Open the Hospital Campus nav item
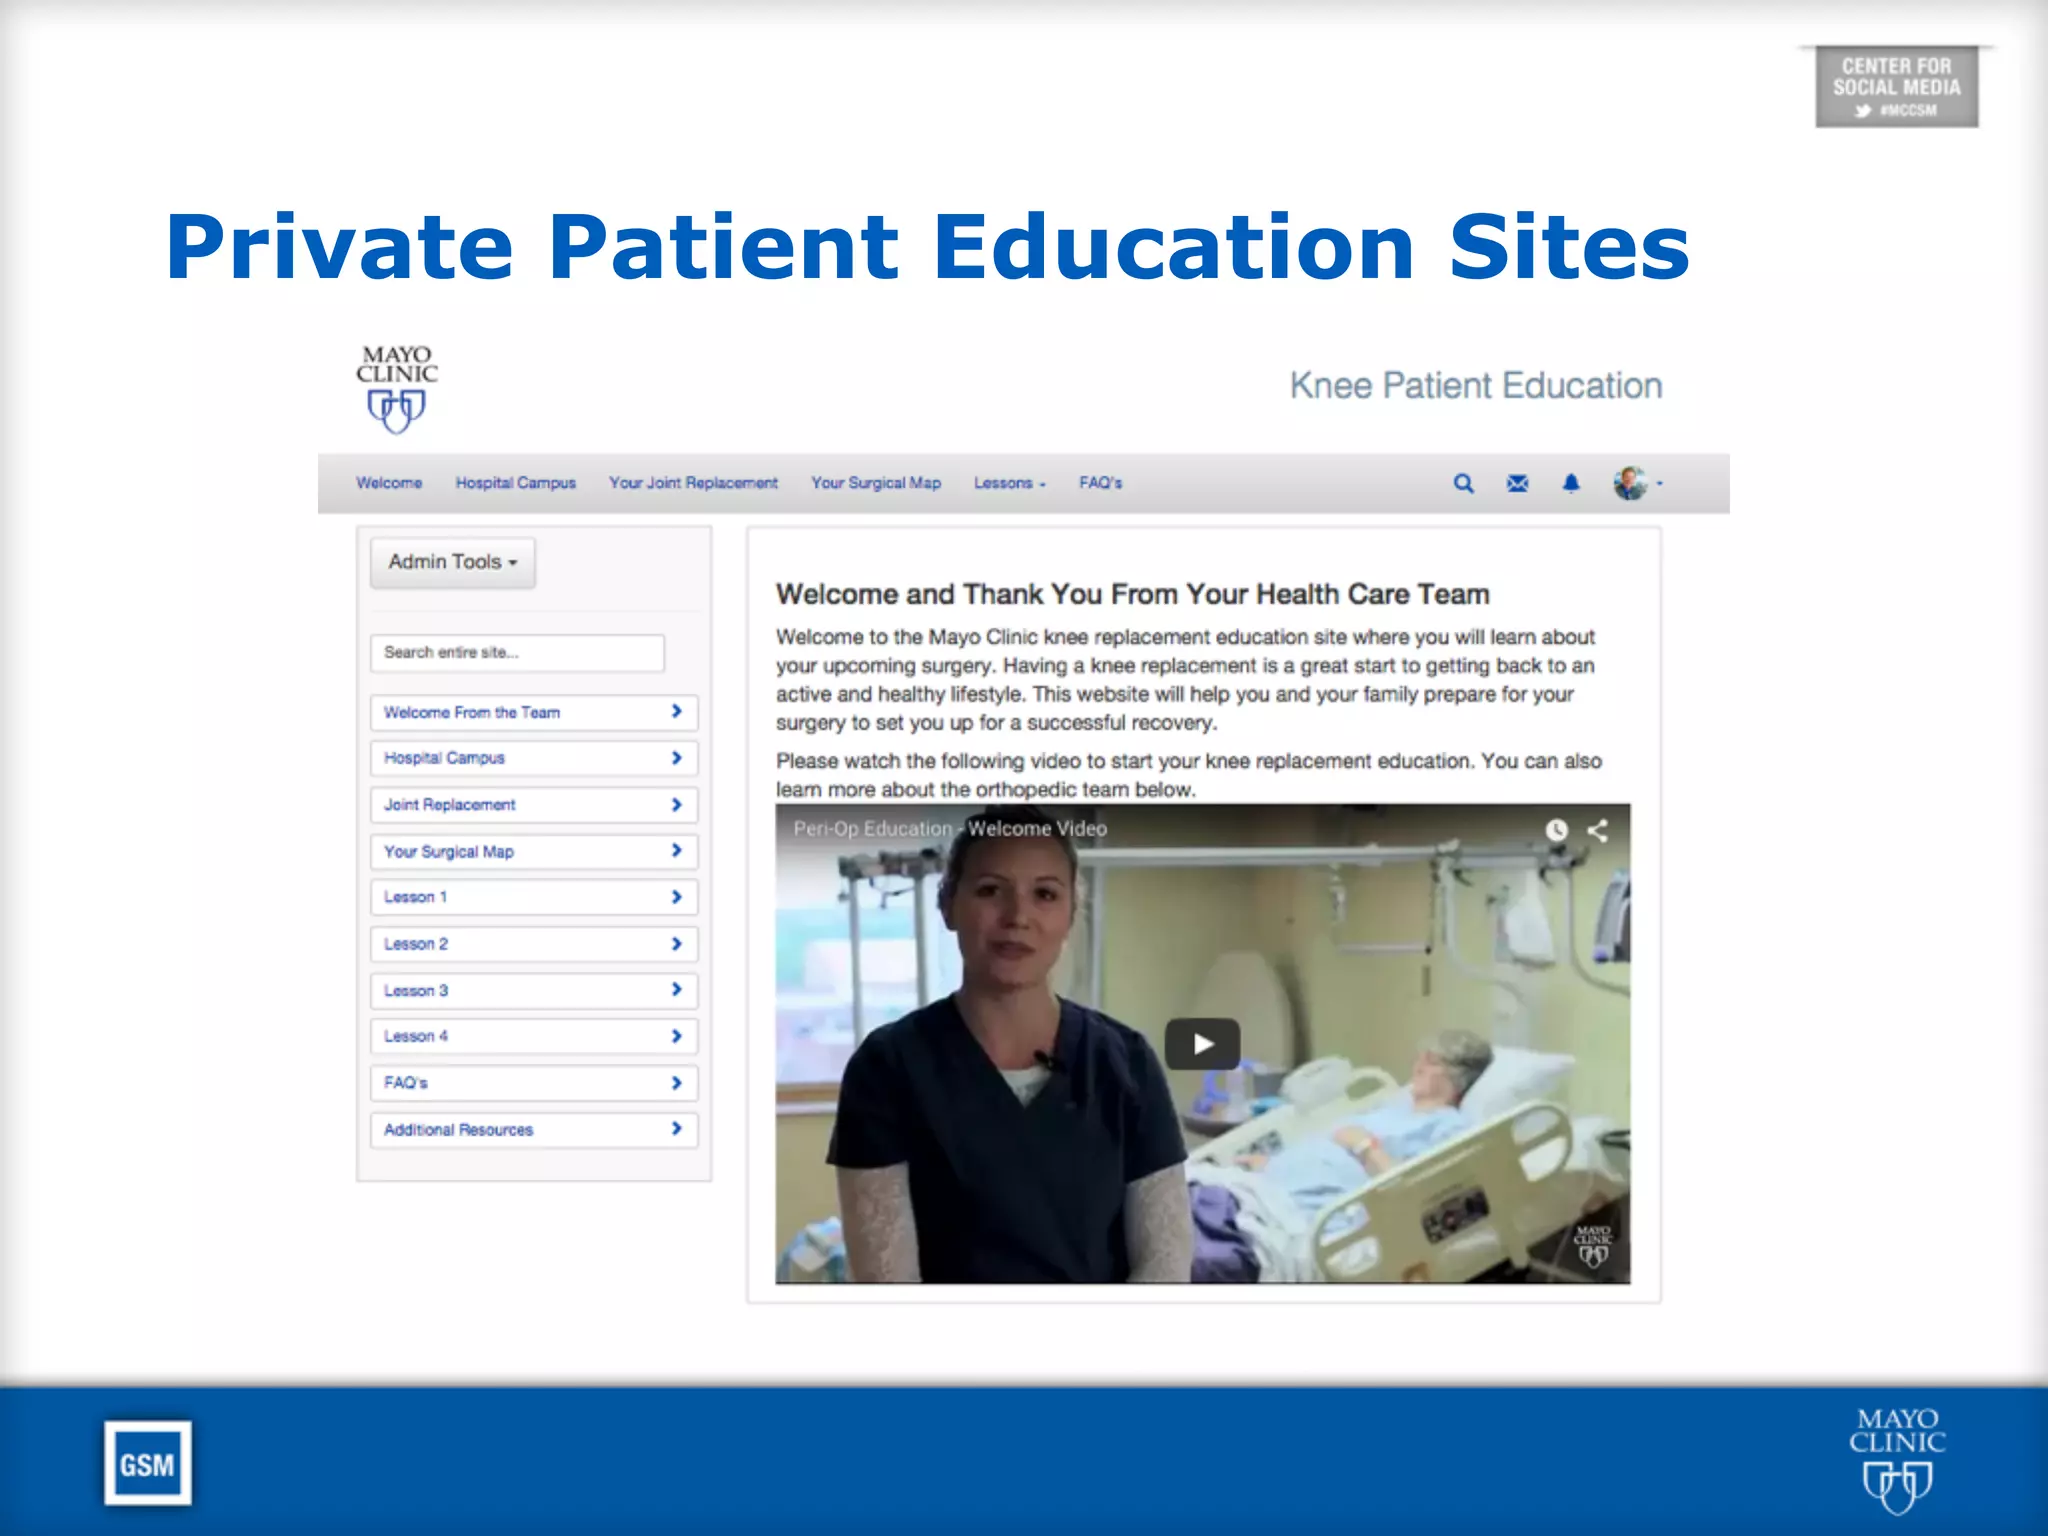 (x=516, y=483)
